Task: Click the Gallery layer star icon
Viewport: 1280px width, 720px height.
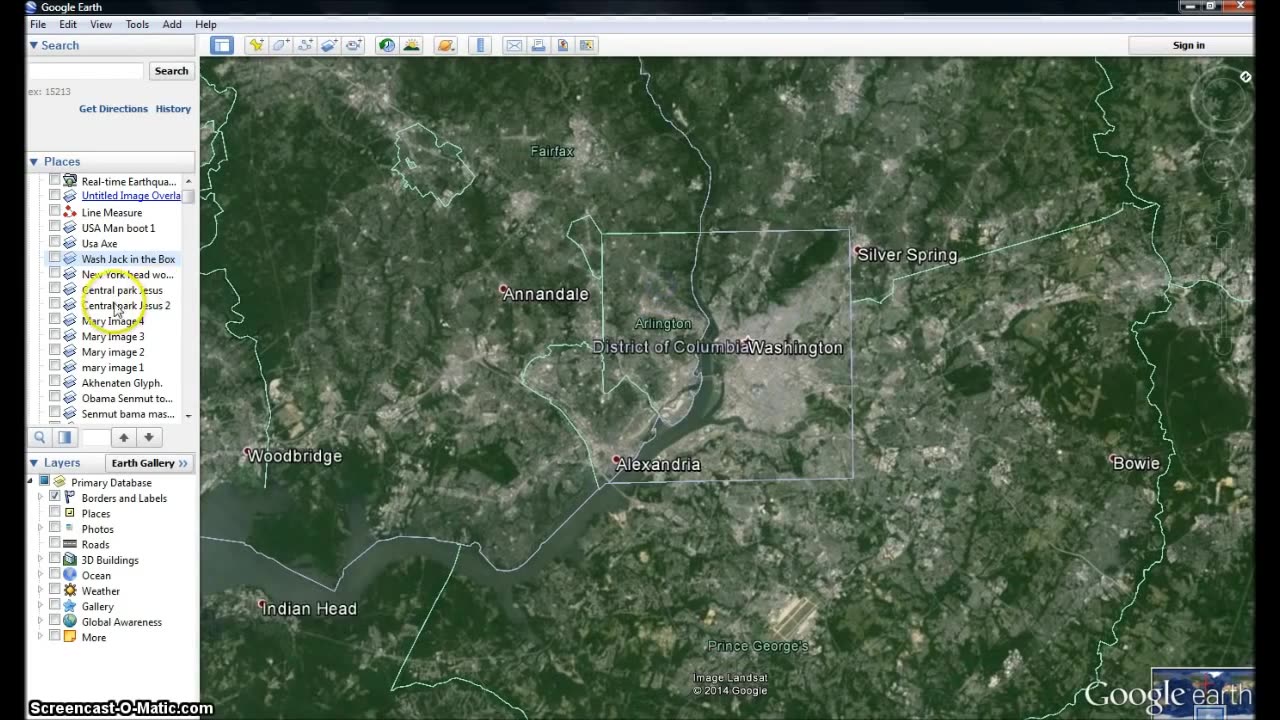Action: coord(70,606)
